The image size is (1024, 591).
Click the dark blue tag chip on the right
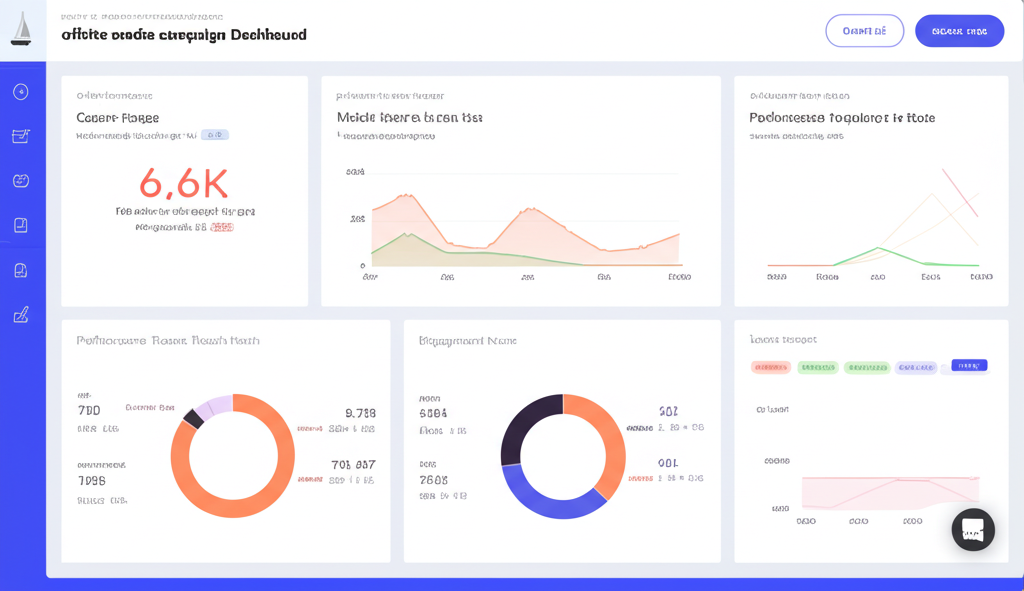click(968, 367)
